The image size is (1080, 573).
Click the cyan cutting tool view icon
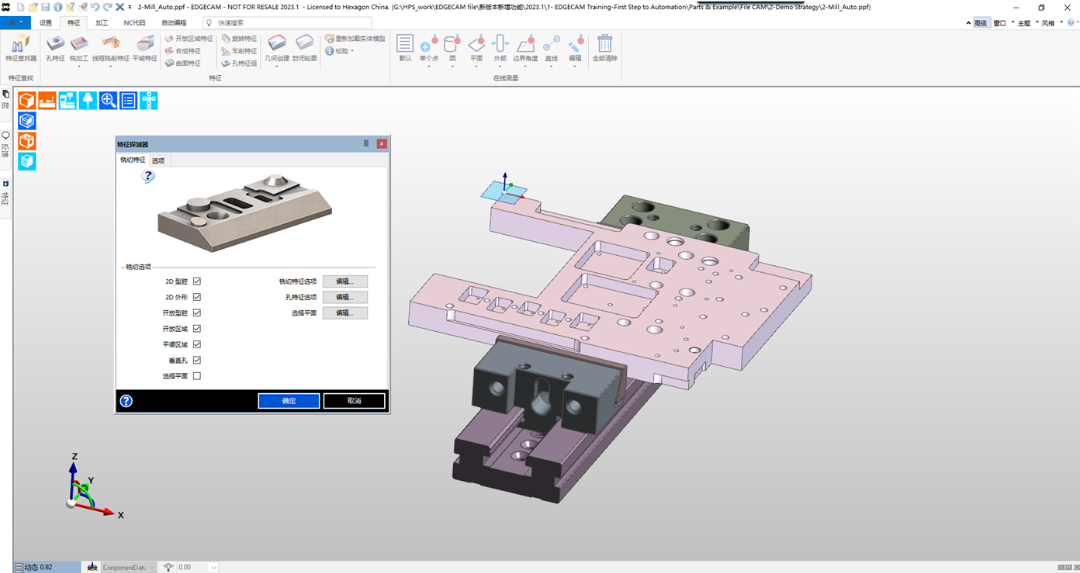coord(87,101)
